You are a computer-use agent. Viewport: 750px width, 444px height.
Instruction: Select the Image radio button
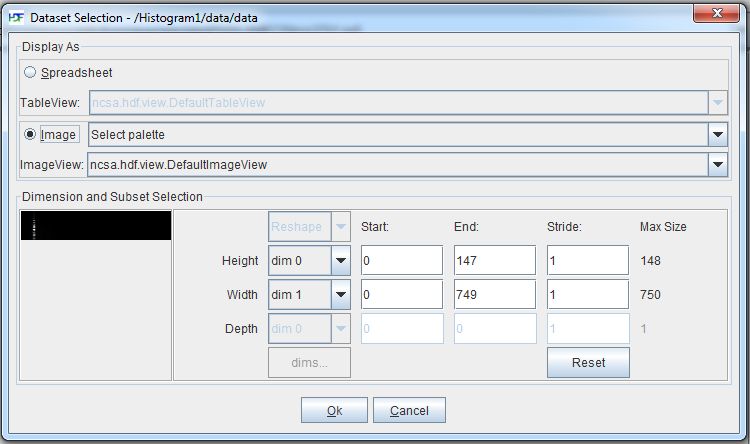[30, 134]
